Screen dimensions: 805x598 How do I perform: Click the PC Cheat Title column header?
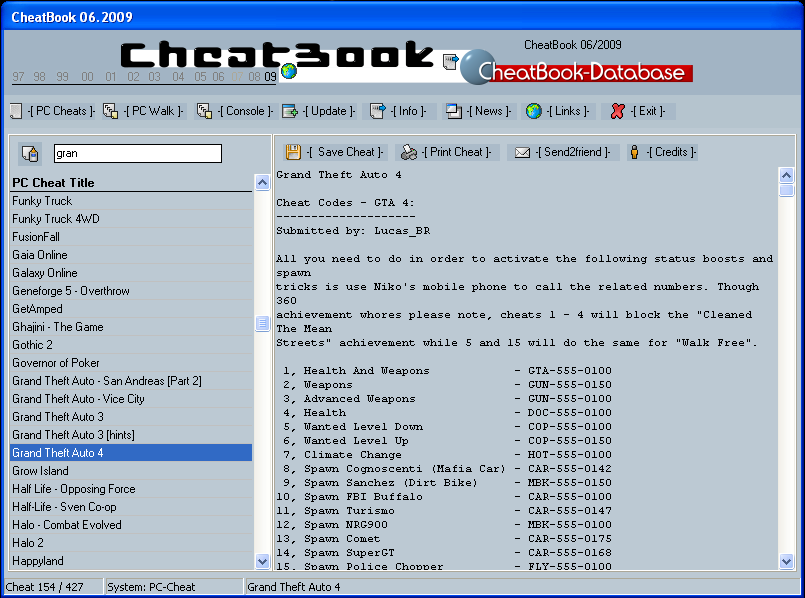point(131,183)
